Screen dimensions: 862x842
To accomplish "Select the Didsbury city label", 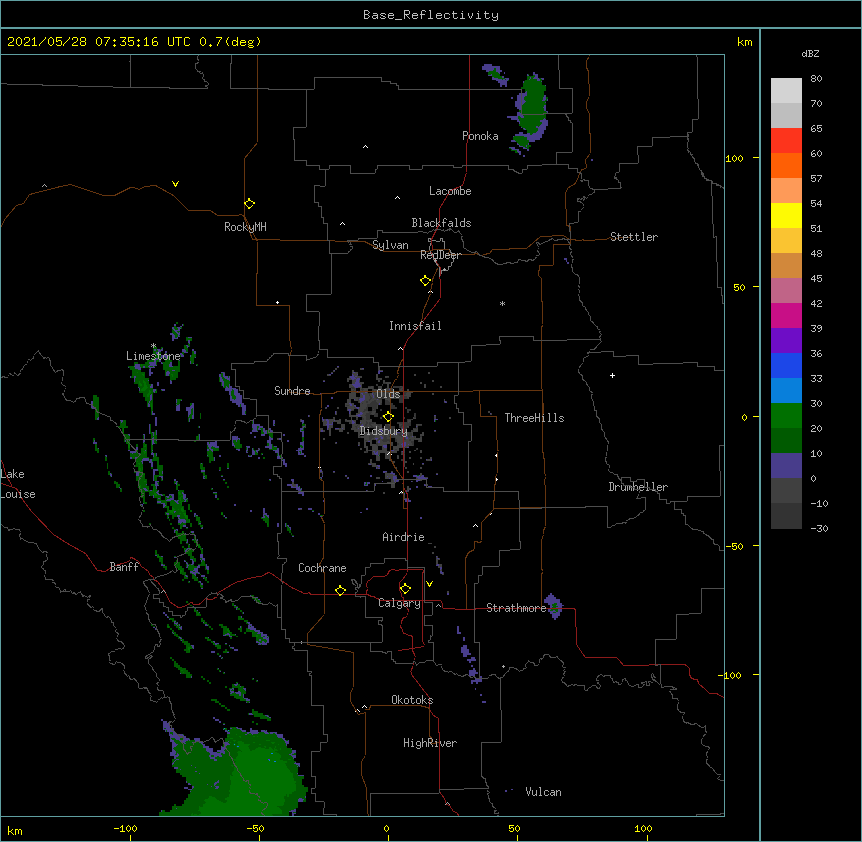I will click(x=383, y=431).
